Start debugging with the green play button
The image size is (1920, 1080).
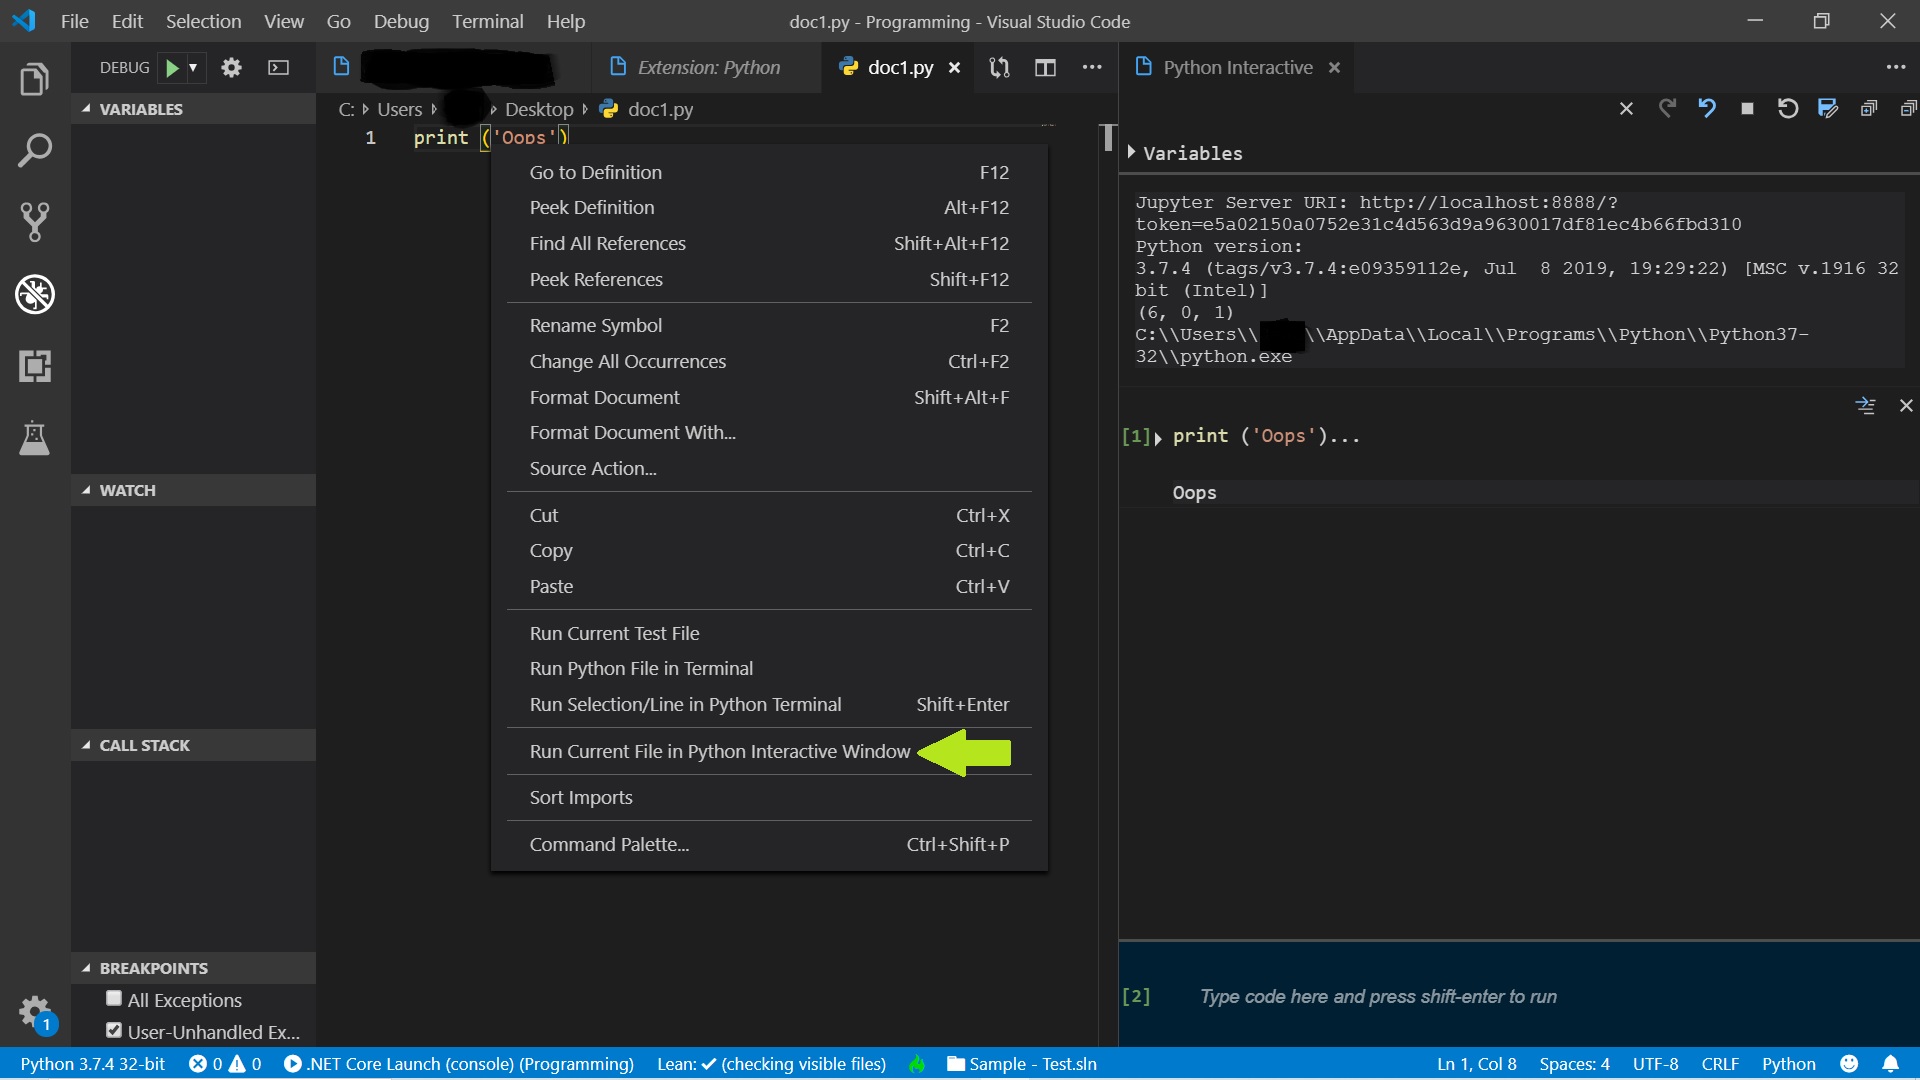(x=172, y=67)
